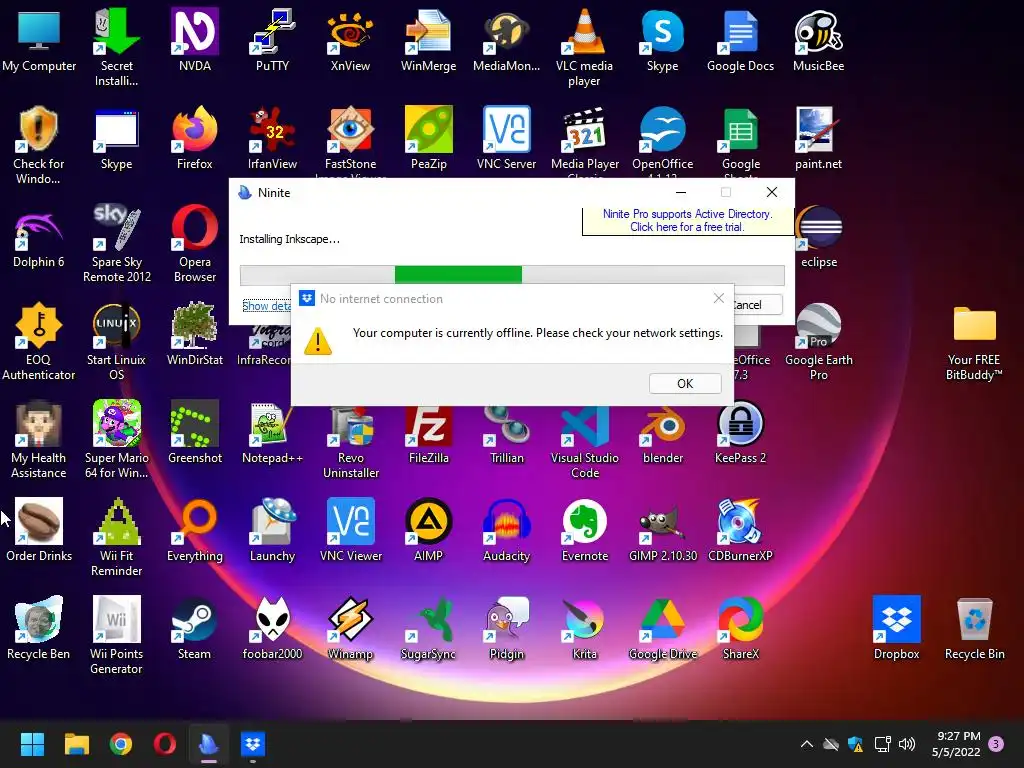
Task: Open the Windows Start menu
Action: 32,744
